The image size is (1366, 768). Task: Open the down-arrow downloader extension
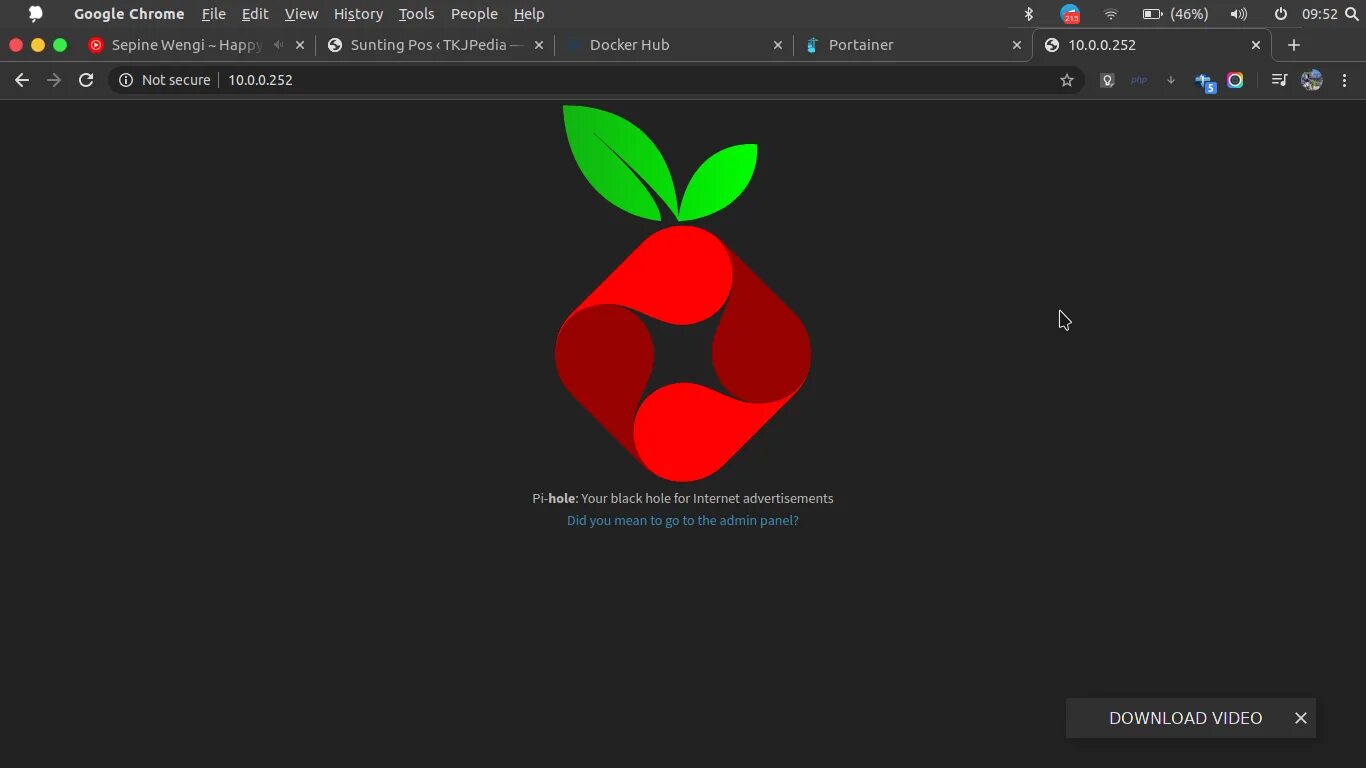point(1171,80)
